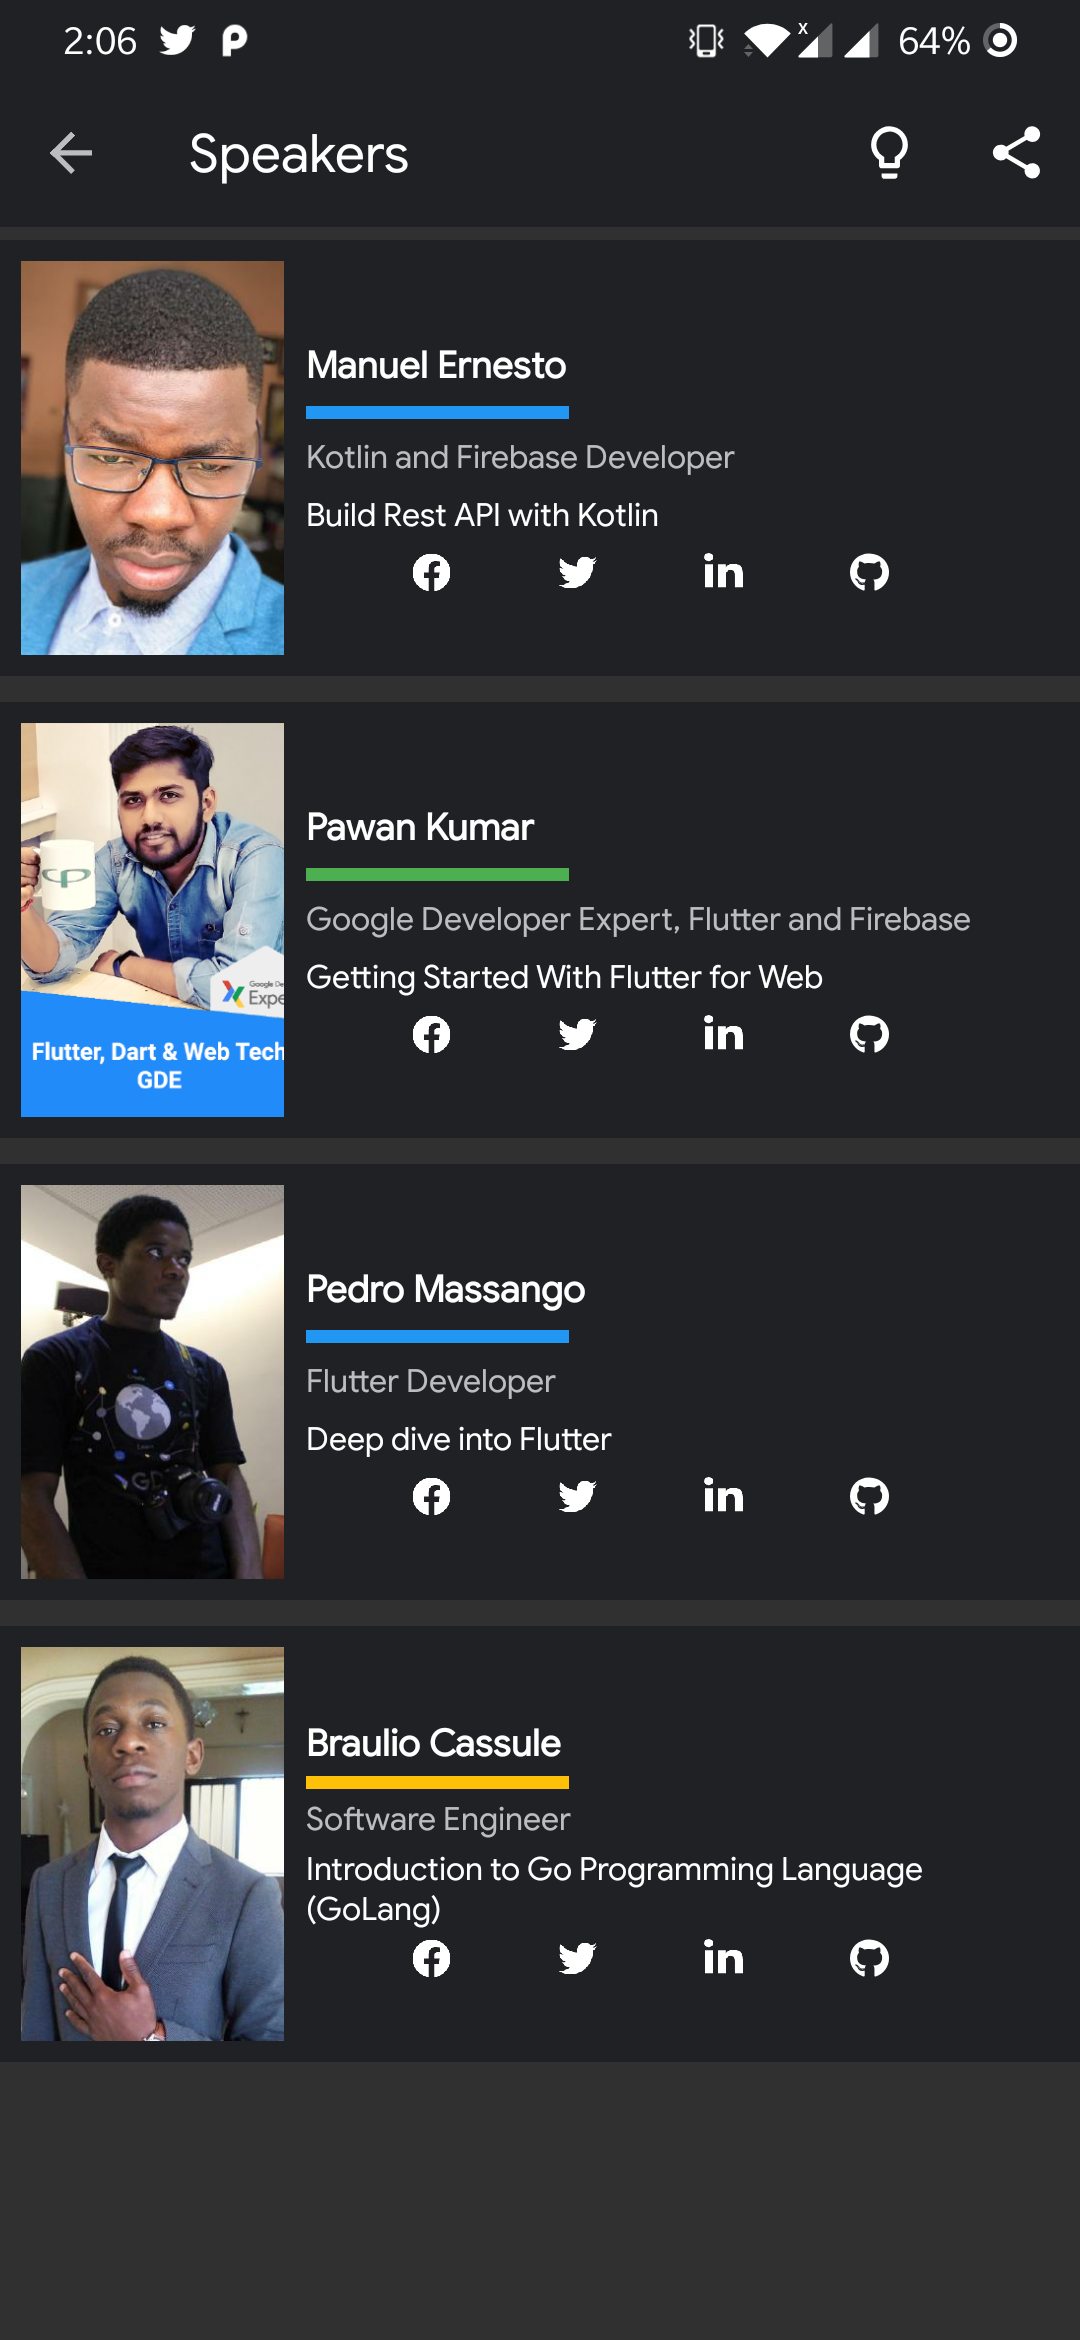The width and height of the screenshot is (1080, 2340).
Task: Open Manuel Ernesto's GitHub icon
Action: tap(869, 573)
